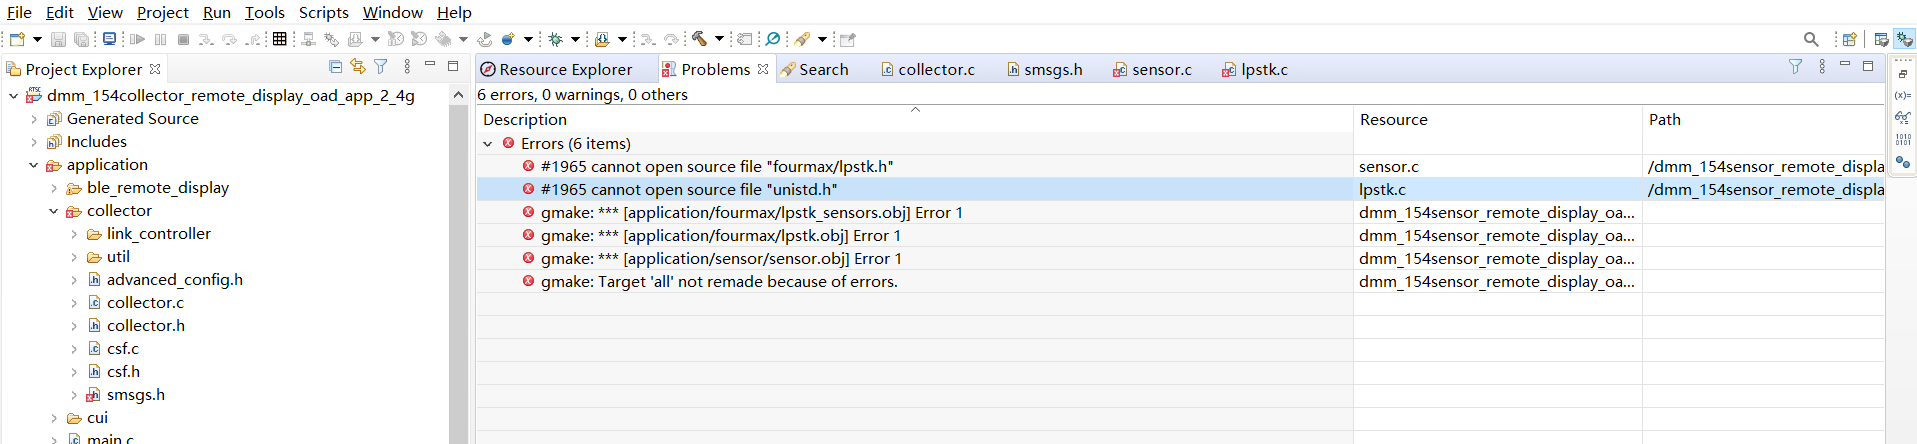Viewport: 1917px width, 444px height.
Task: Open the Expressions glasses icon in the side bar
Action: [1903, 117]
